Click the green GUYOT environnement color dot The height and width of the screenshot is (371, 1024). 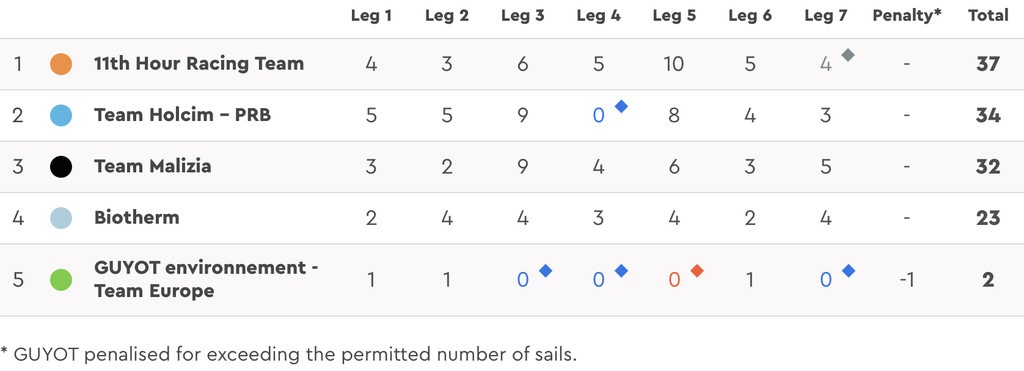point(61,280)
